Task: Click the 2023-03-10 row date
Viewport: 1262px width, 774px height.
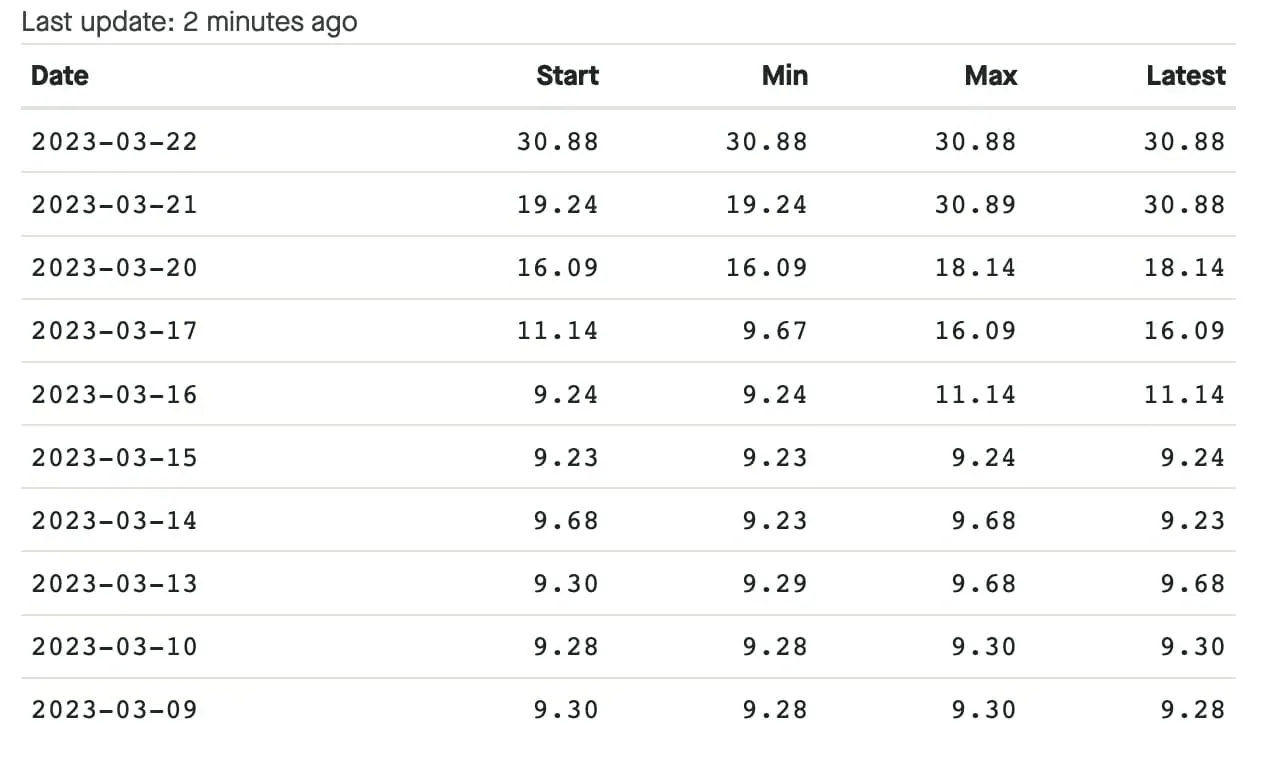Action: pos(114,647)
